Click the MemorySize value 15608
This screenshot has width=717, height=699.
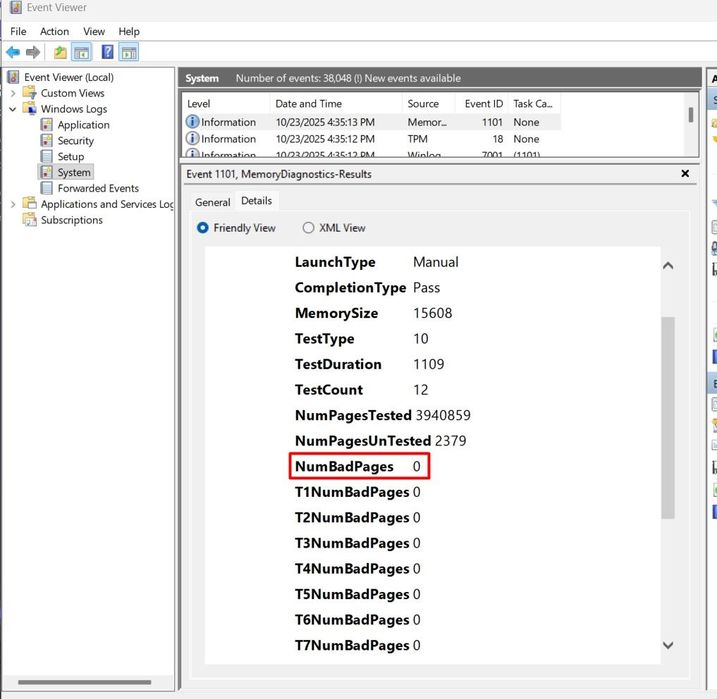pyautogui.click(x=433, y=313)
